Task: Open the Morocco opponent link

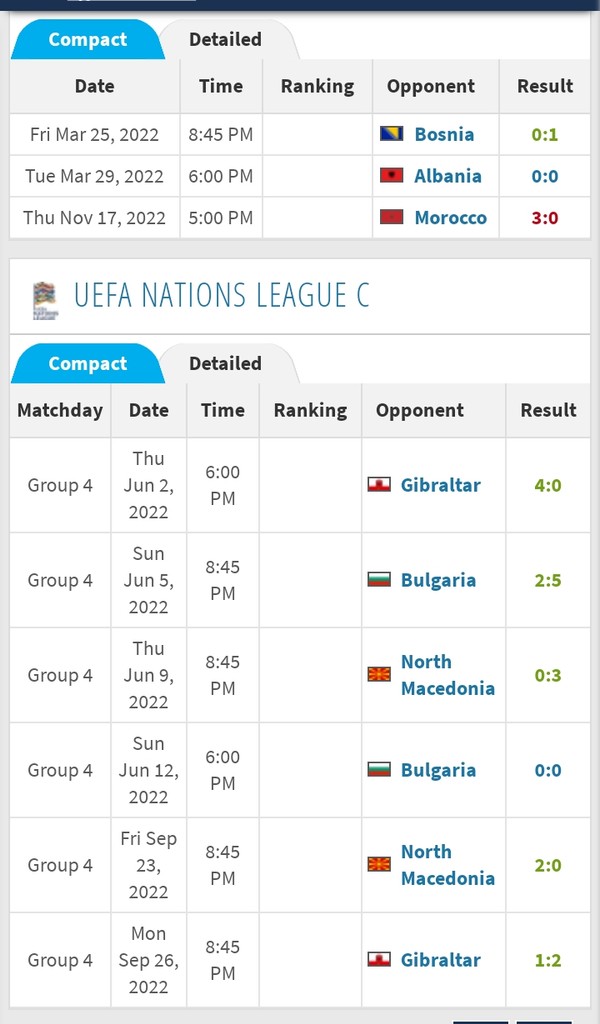Action: coord(450,217)
